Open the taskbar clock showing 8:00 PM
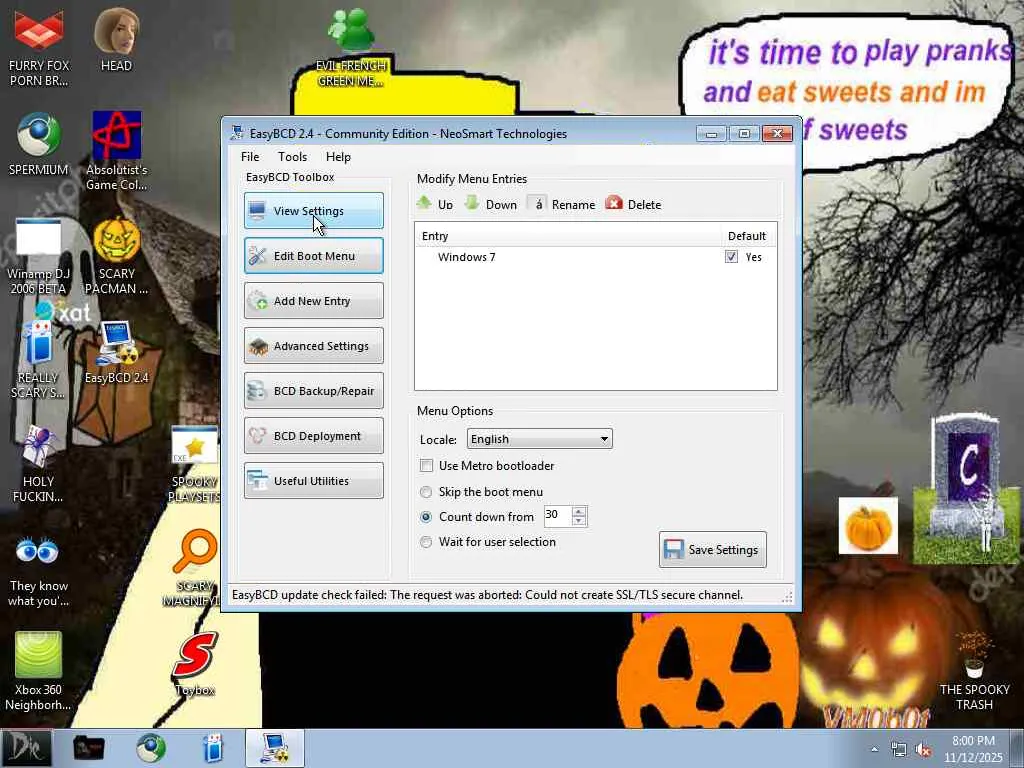 point(973,749)
